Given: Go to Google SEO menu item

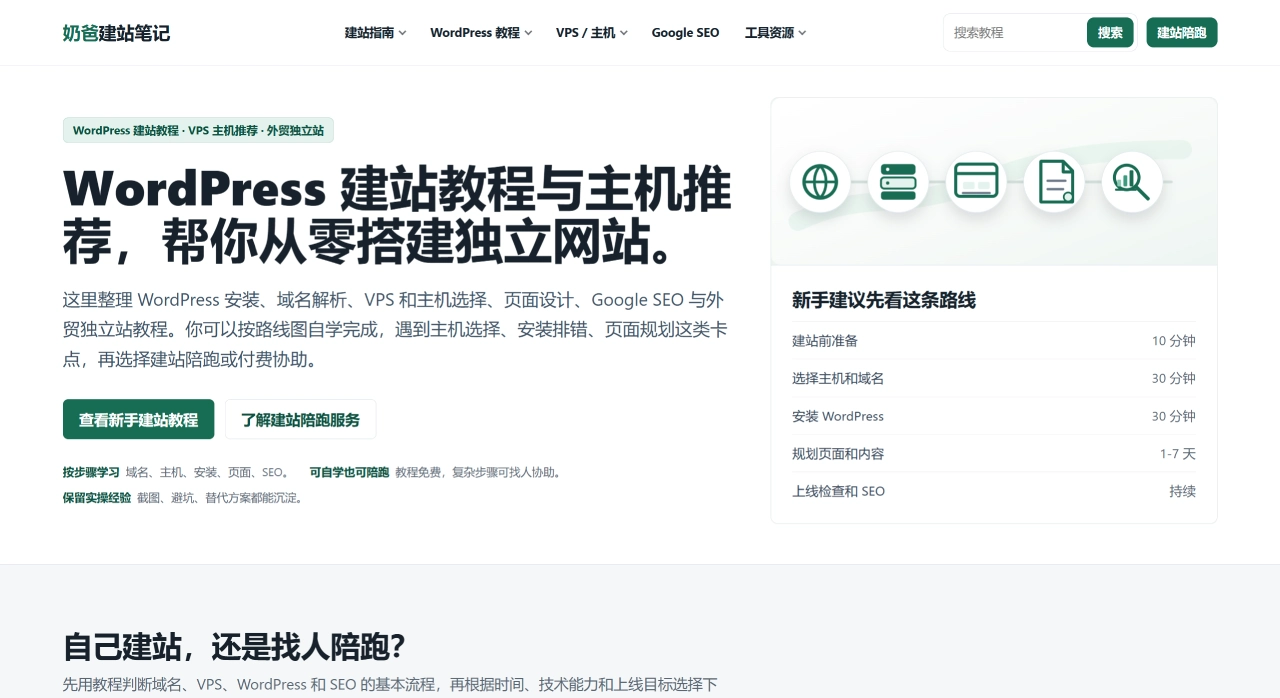Looking at the screenshot, I should (x=685, y=33).
